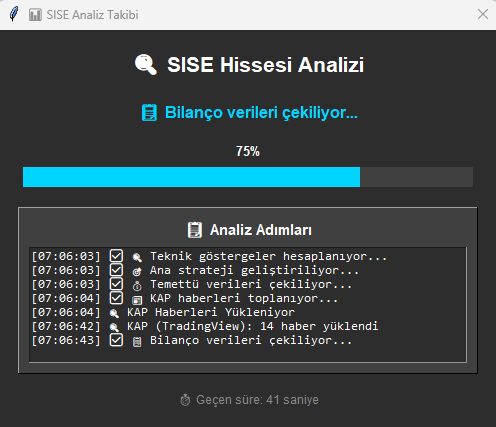The width and height of the screenshot is (496, 427).
Task: Close the SISE Analiz Takibi window
Action: click(x=483, y=14)
